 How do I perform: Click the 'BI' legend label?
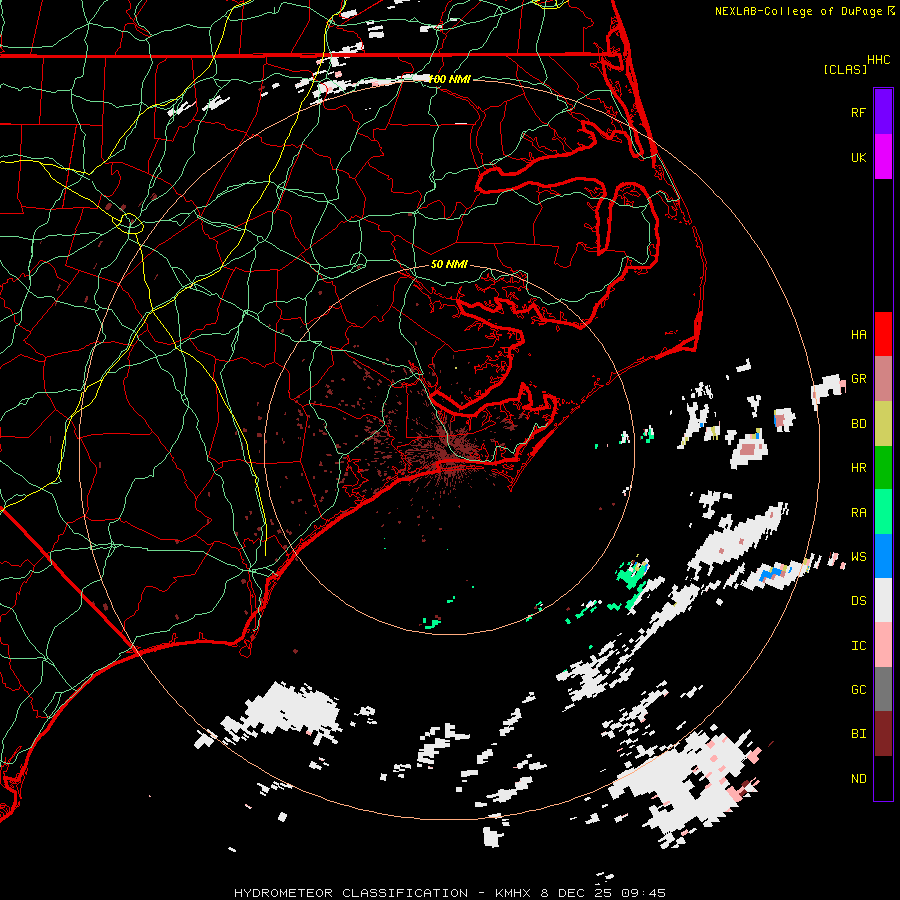pyautogui.click(x=858, y=734)
